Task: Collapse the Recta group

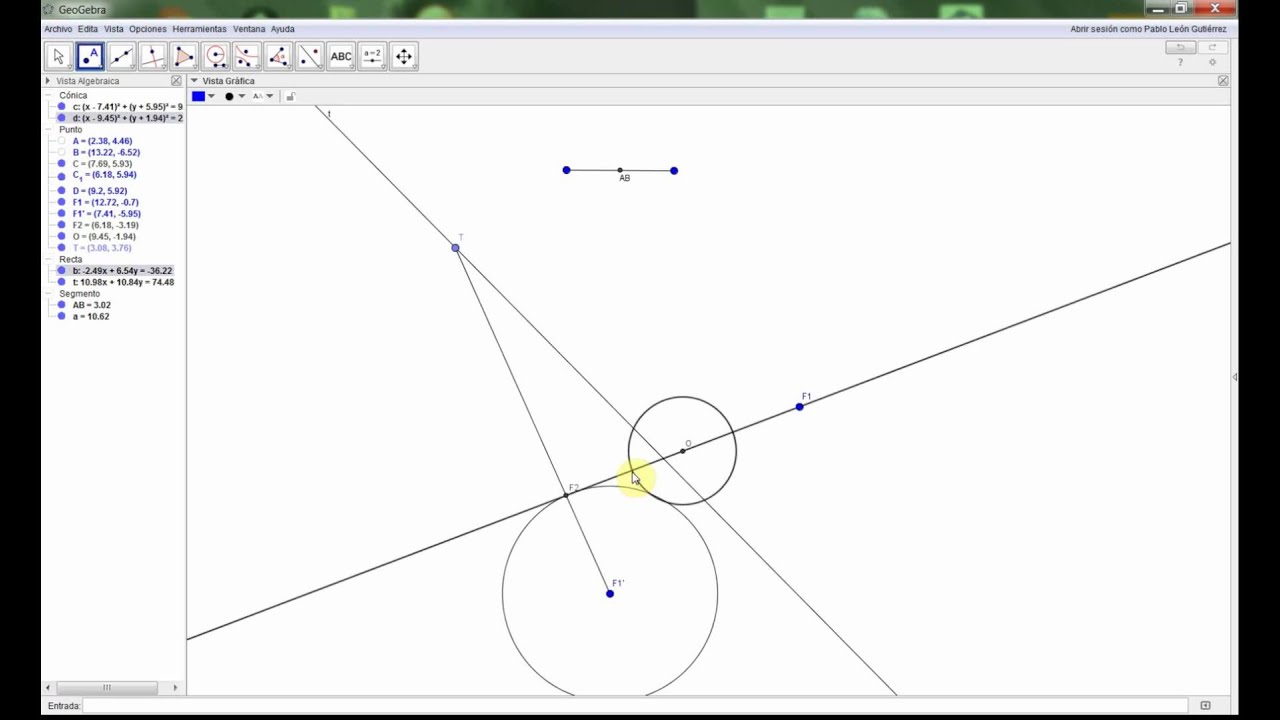Action: (x=48, y=259)
